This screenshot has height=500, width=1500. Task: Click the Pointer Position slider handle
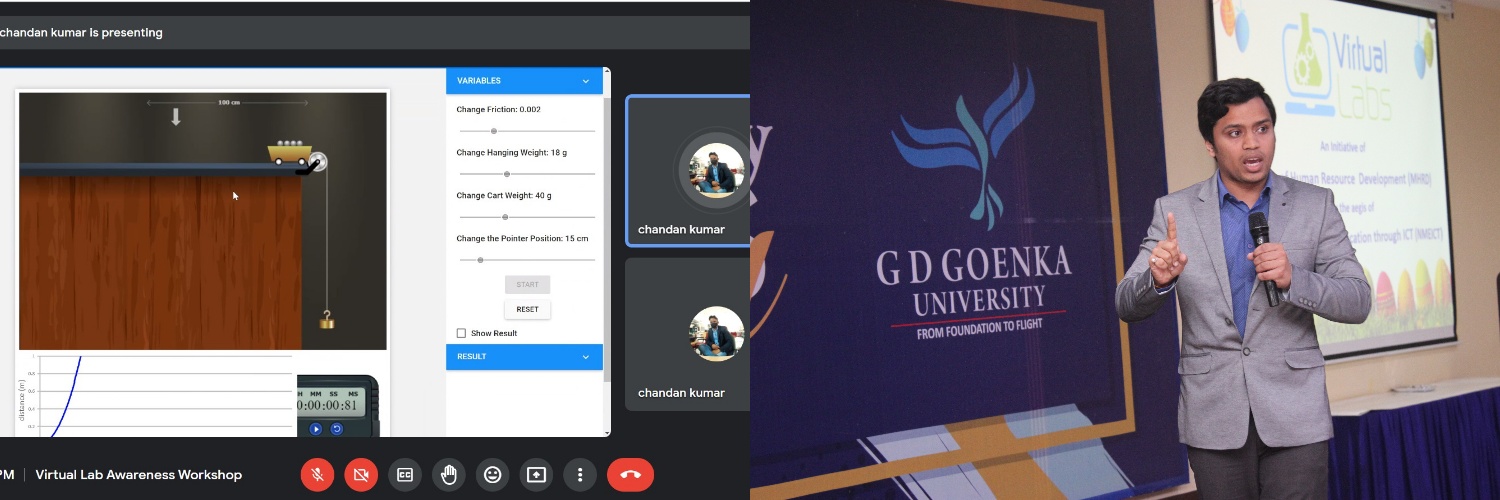pyautogui.click(x=480, y=260)
